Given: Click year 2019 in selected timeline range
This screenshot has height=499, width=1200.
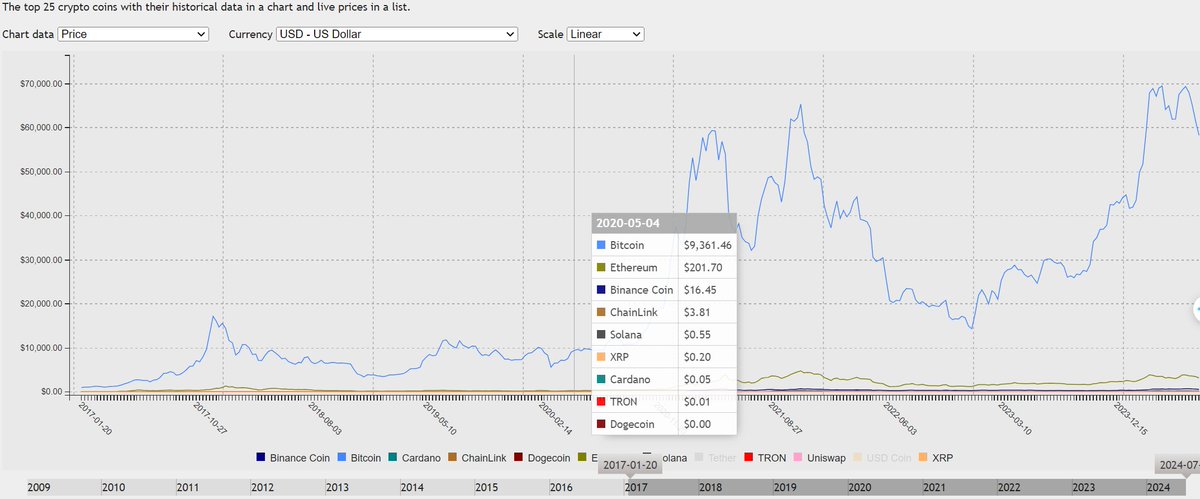Looking at the screenshot, I should (x=786, y=488).
